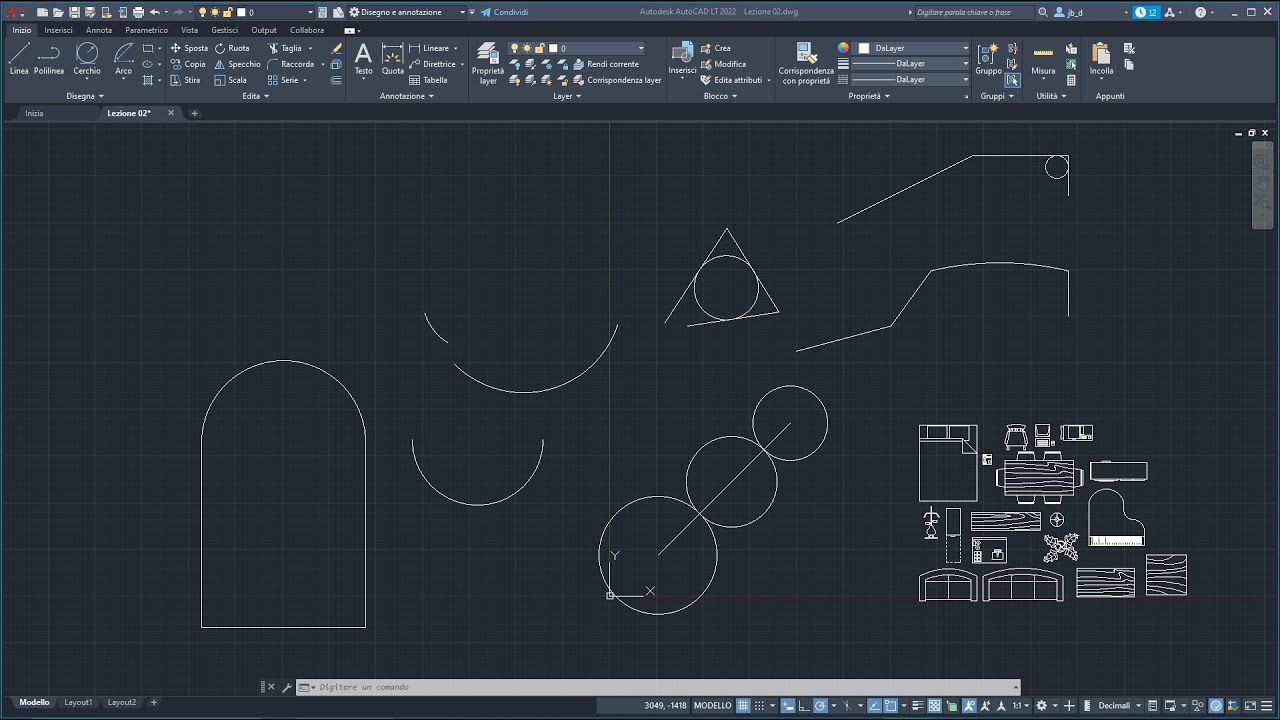Open the Disegno e annotazione workspace dropdown
The height and width of the screenshot is (720, 1280).
pyautogui.click(x=406, y=12)
